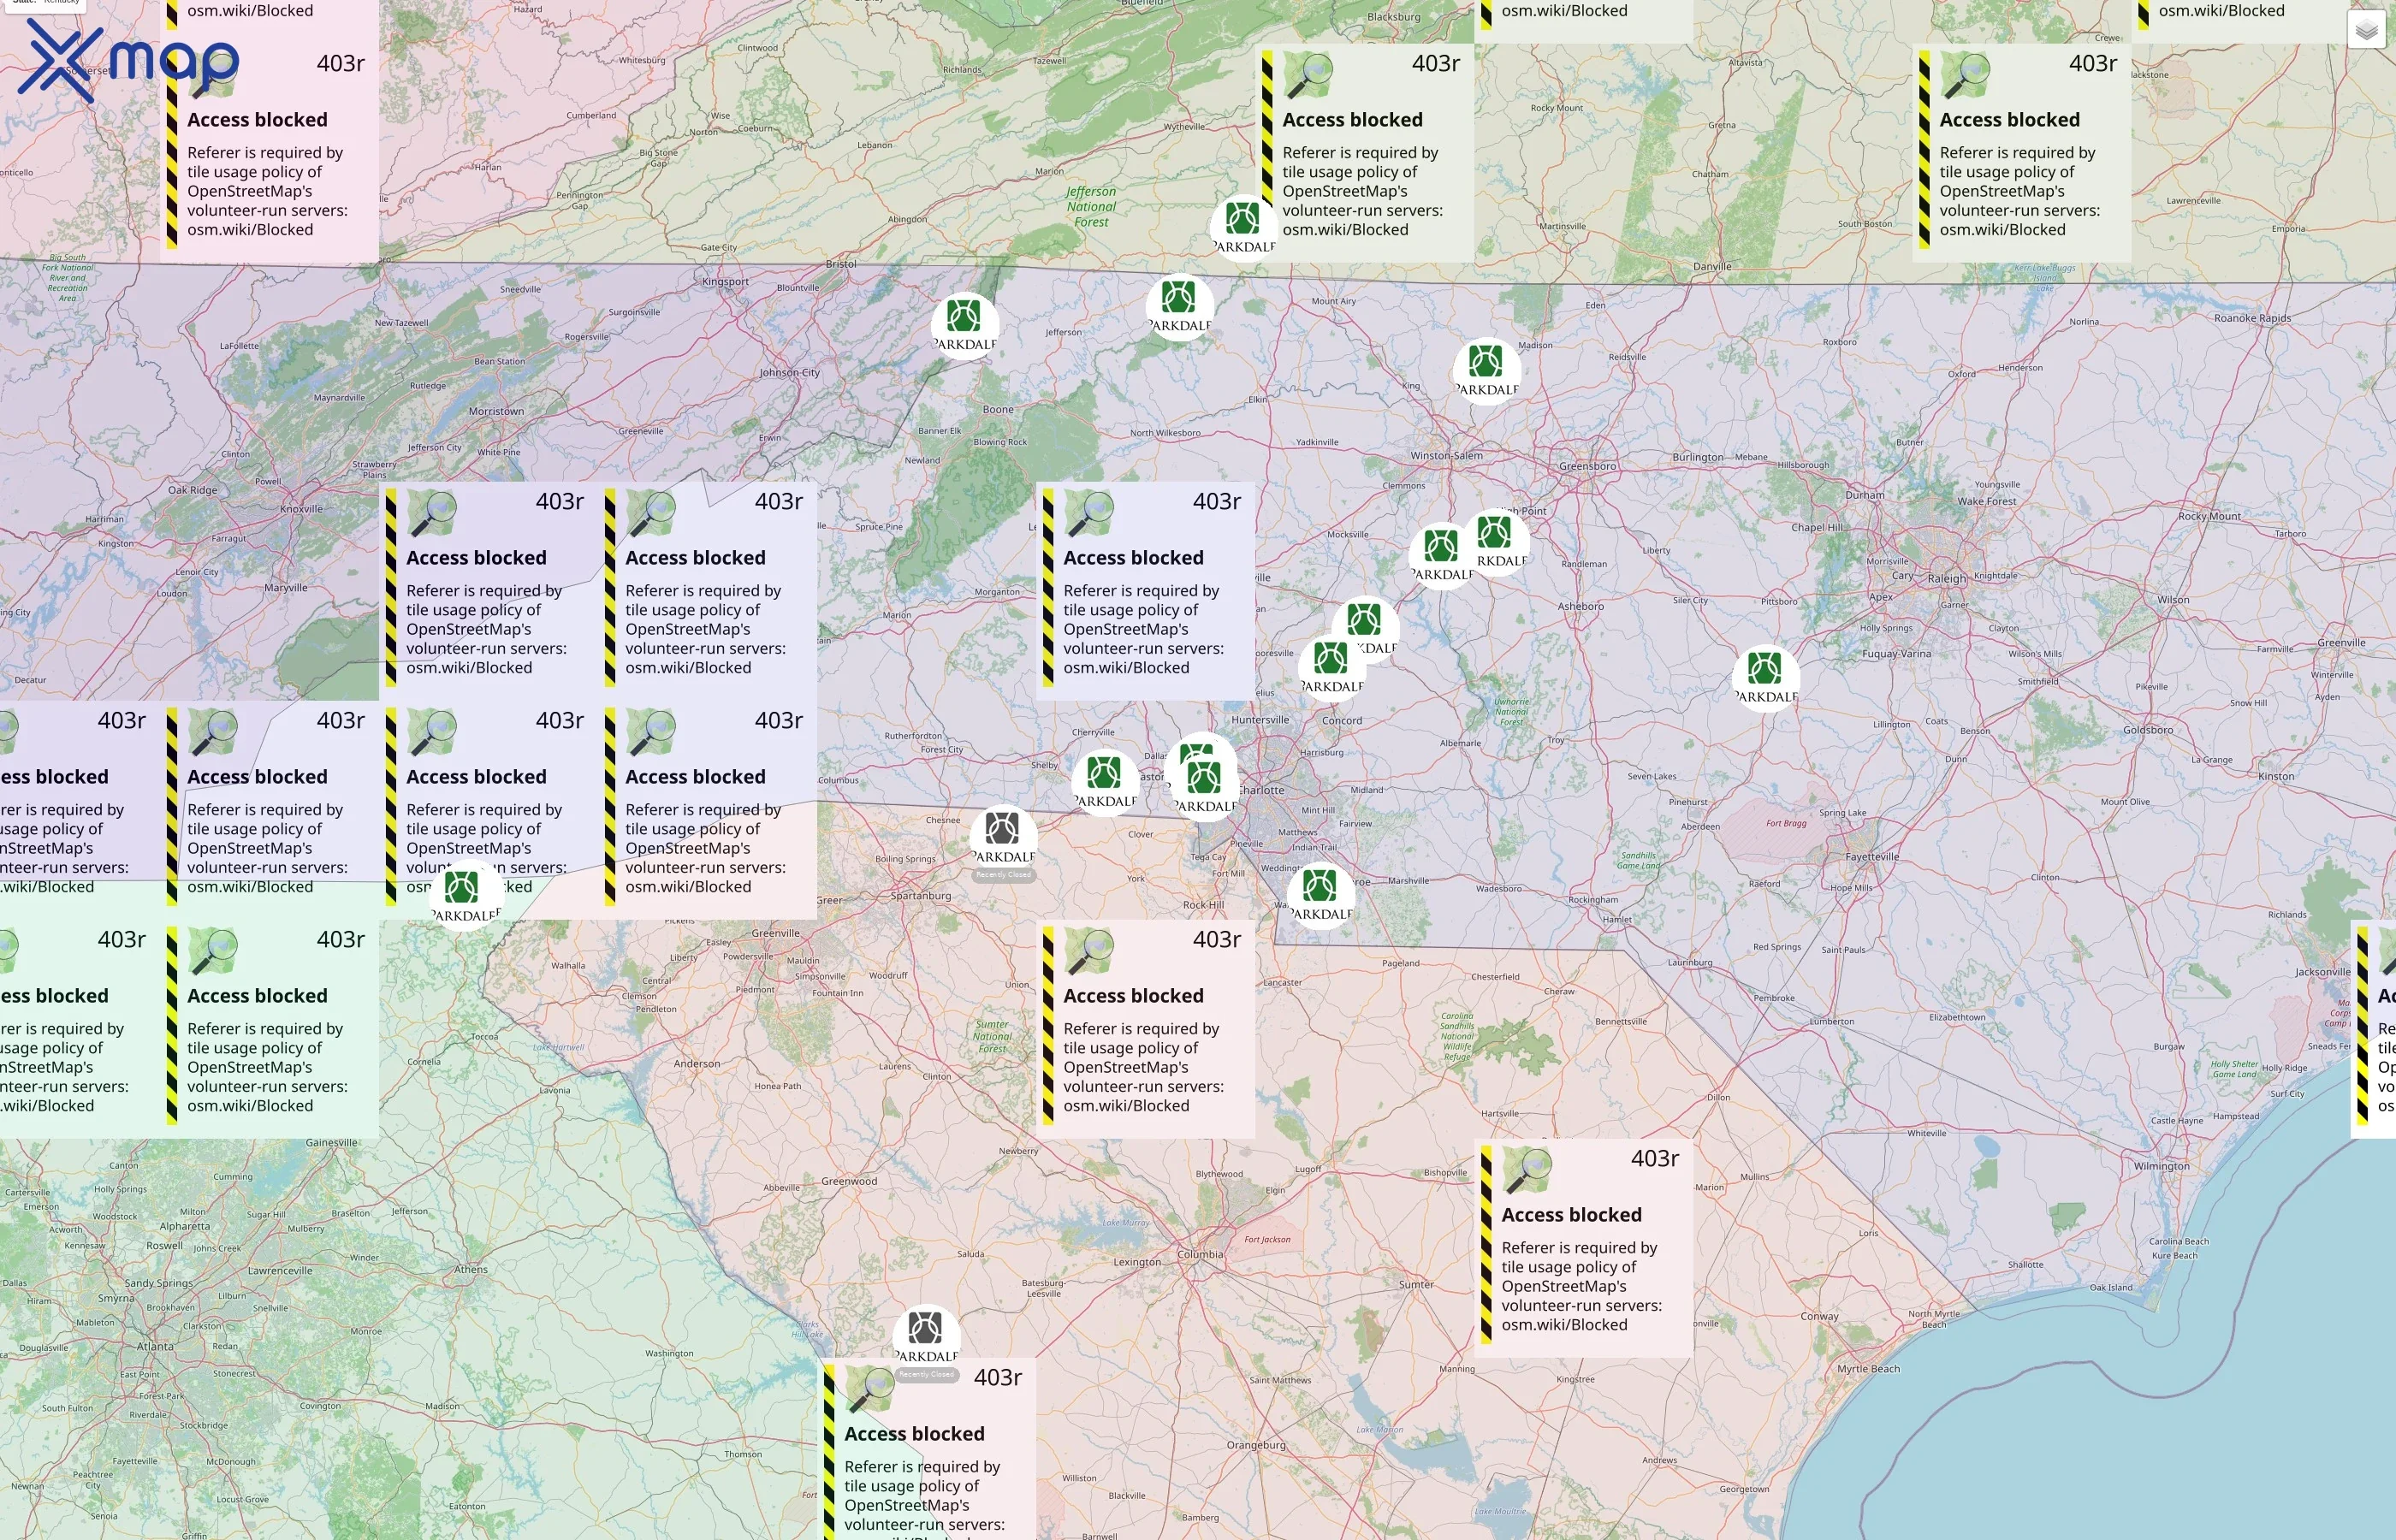Click the Danville city label
This screenshot has width=2396, height=1540.
click(1712, 267)
